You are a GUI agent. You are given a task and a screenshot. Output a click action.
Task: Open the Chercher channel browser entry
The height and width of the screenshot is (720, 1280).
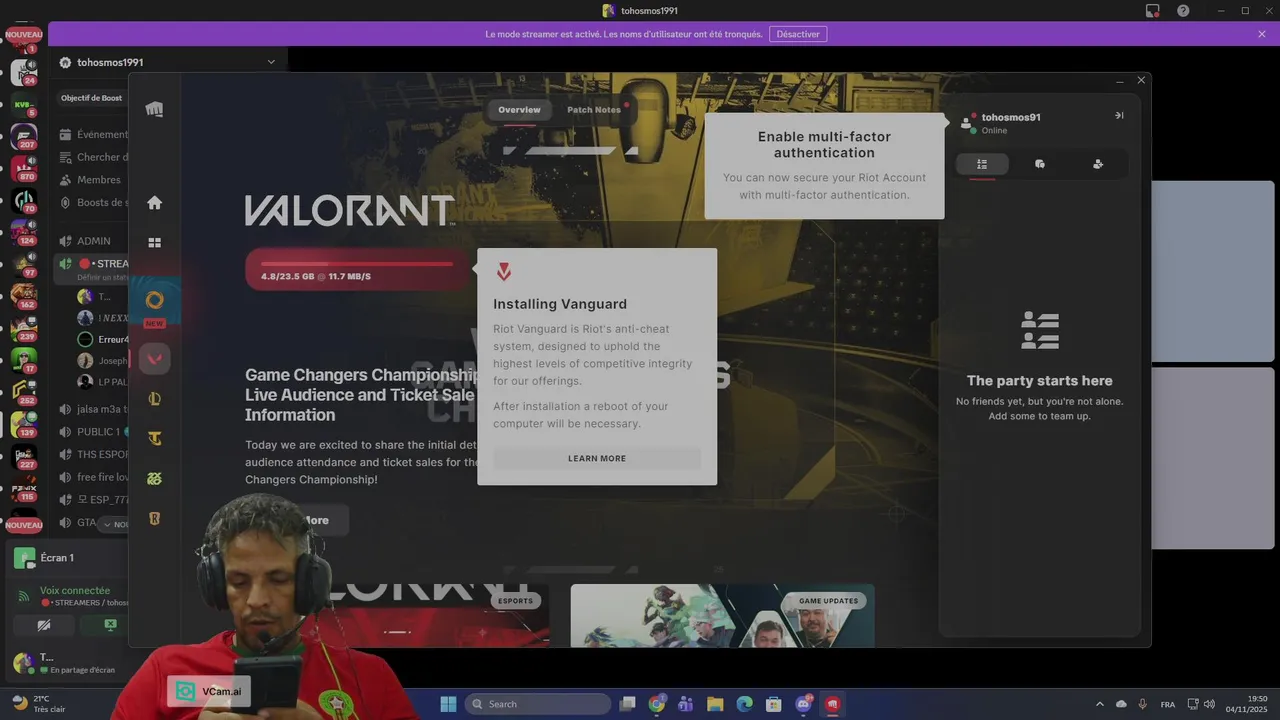92,157
